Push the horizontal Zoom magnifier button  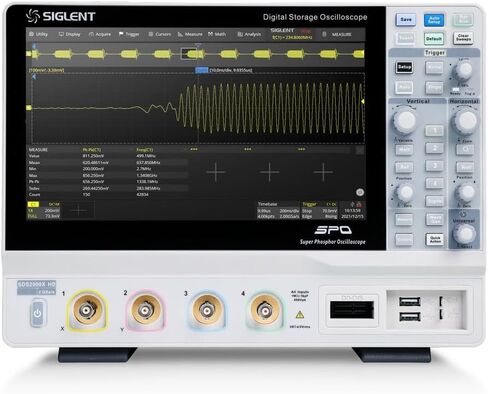(x=465, y=149)
